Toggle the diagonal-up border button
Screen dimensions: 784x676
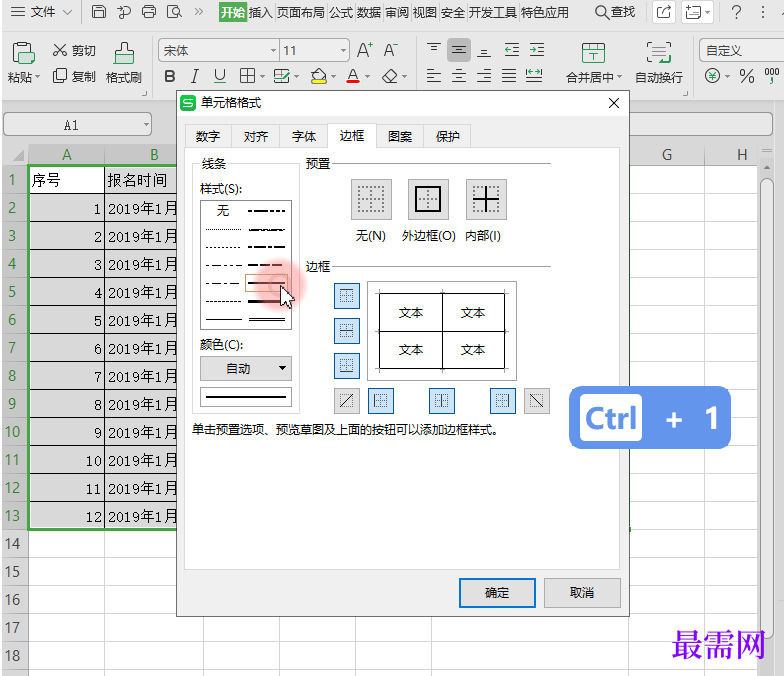click(x=347, y=401)
